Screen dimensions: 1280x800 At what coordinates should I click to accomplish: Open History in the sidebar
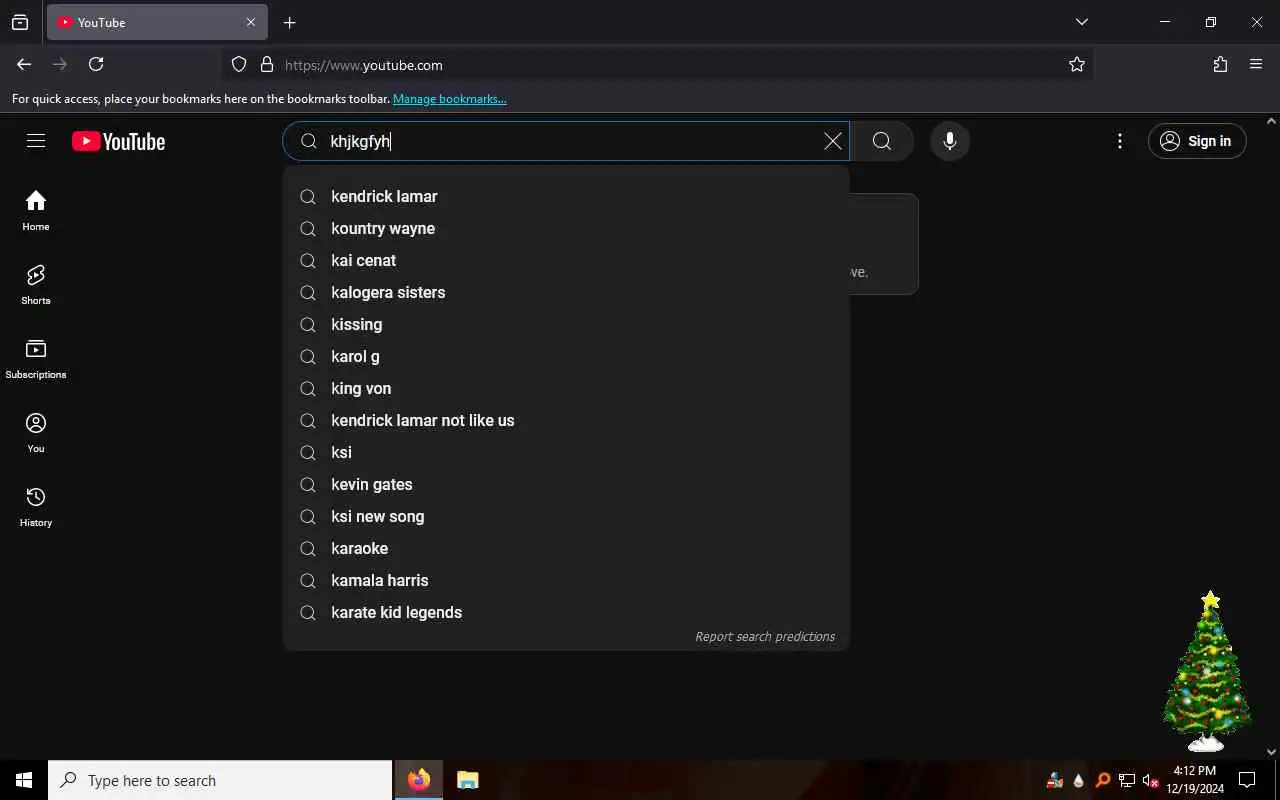tap(36, 506)
